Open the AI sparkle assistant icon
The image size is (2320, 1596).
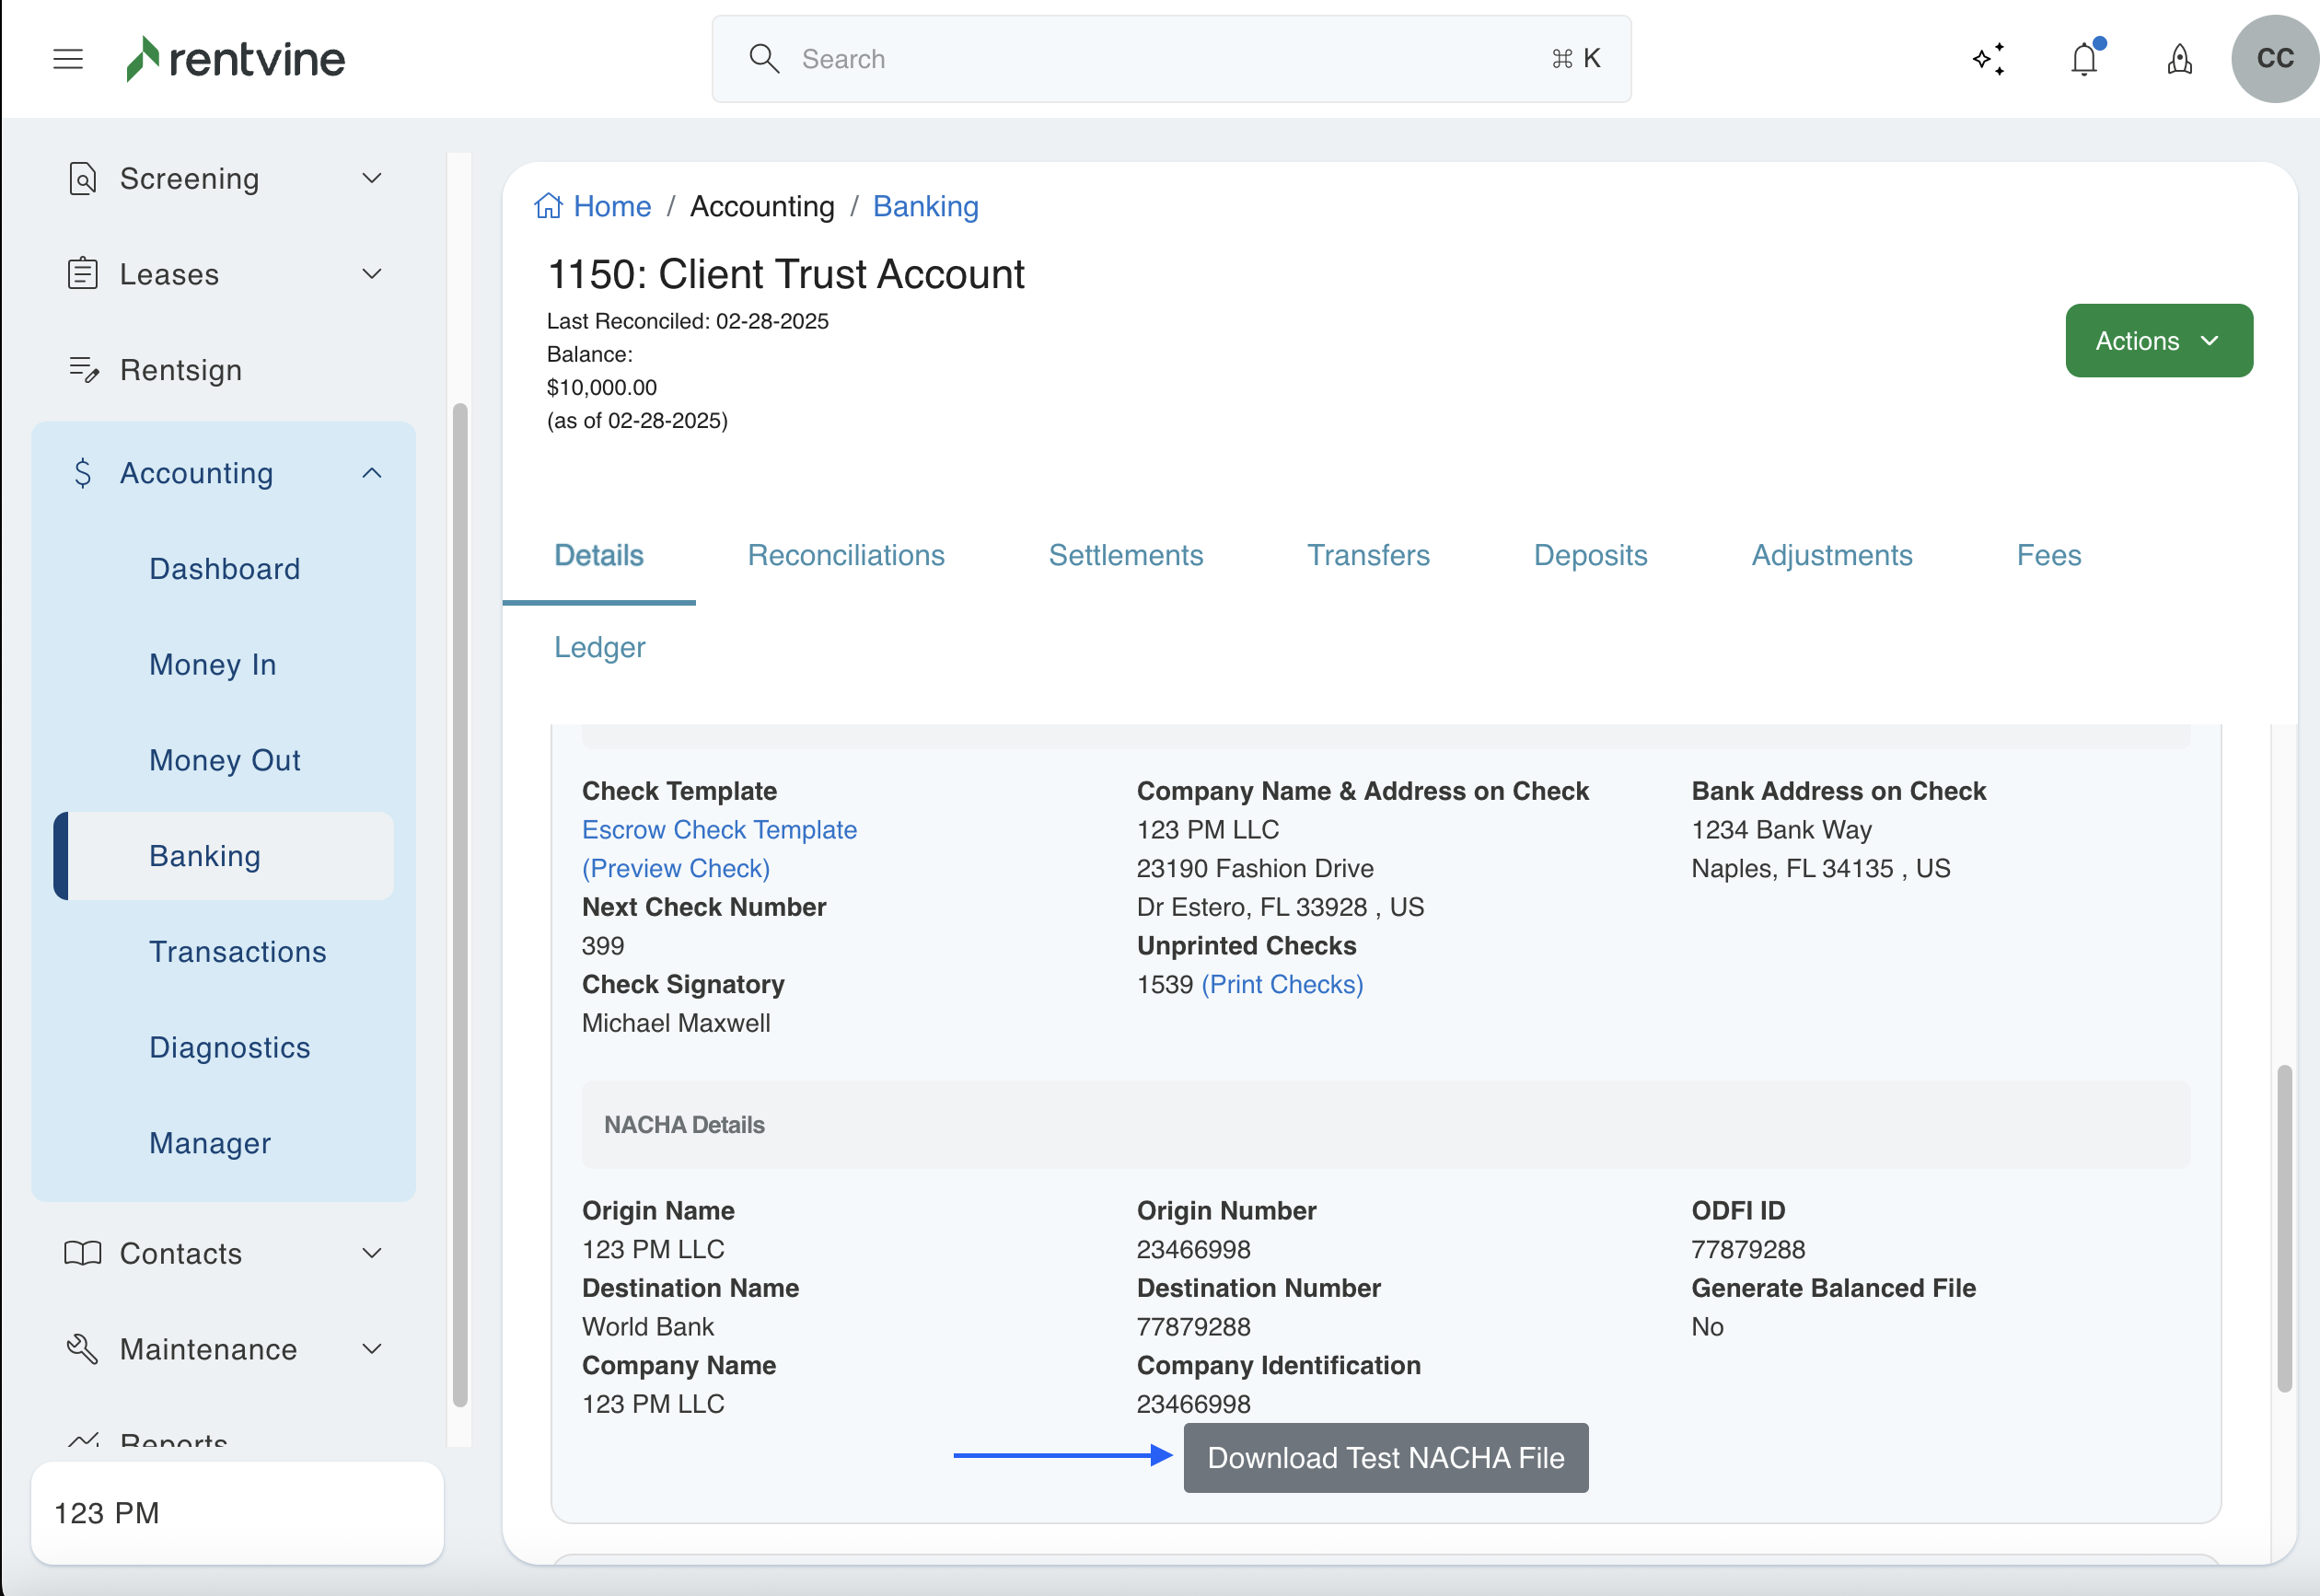point(1988,59)
